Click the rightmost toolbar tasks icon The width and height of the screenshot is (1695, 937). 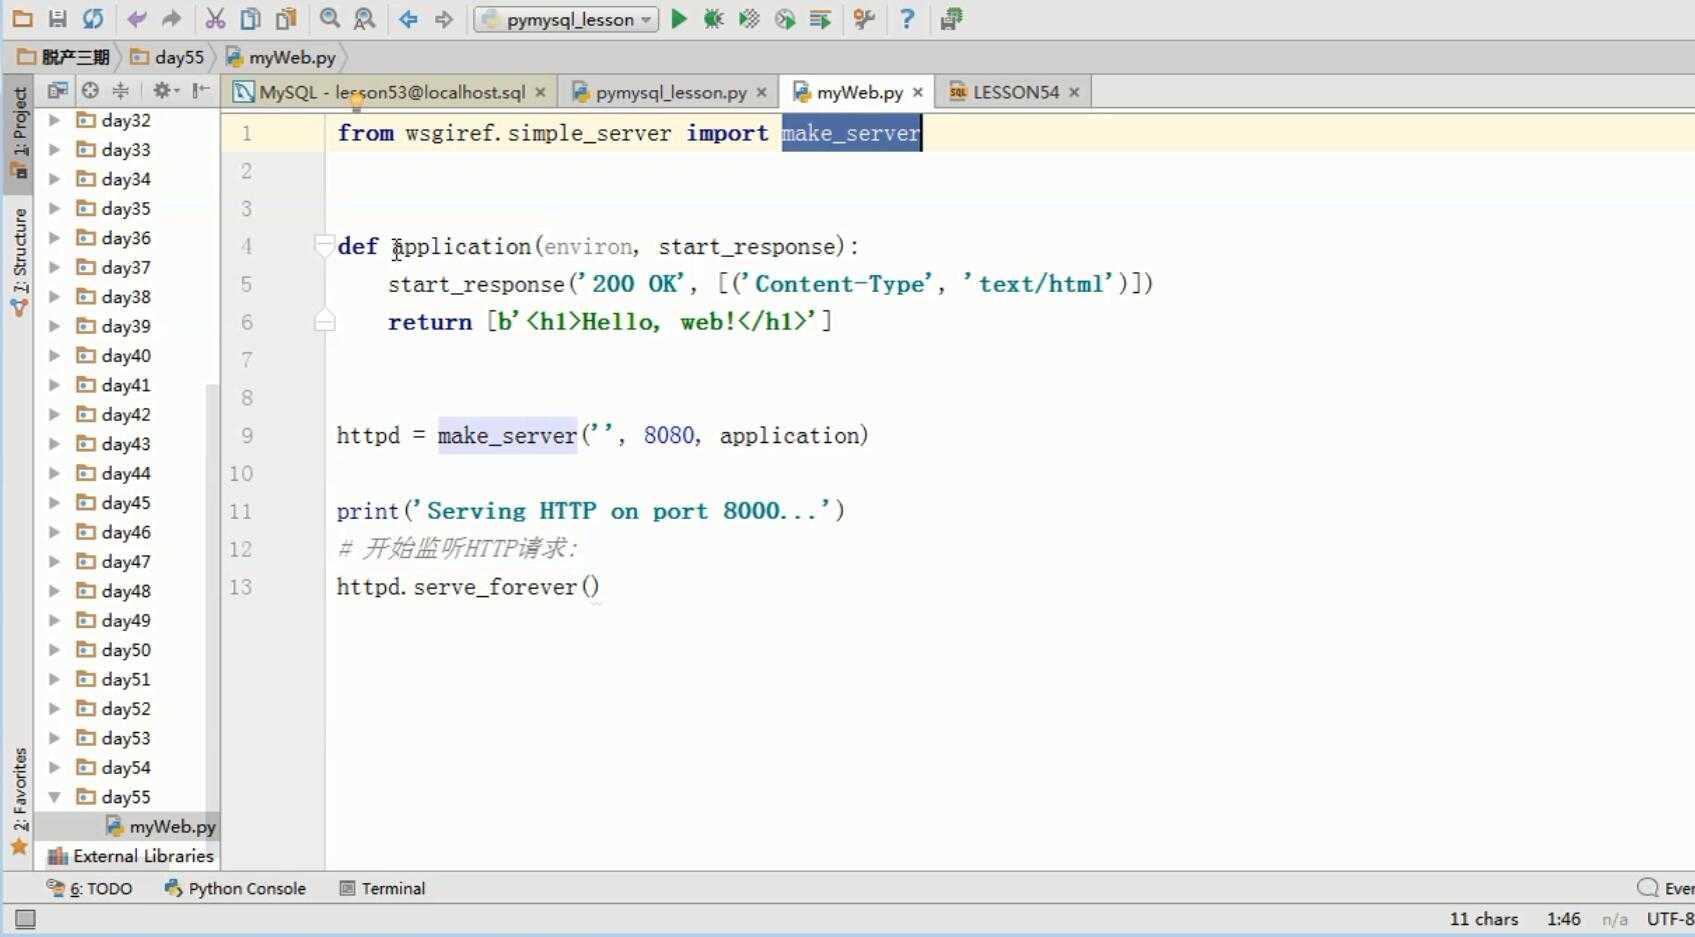(951, 19)
